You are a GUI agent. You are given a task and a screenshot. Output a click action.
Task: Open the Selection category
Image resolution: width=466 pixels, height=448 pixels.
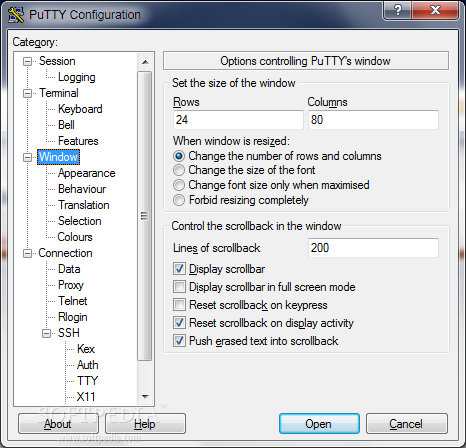point(79,221)
